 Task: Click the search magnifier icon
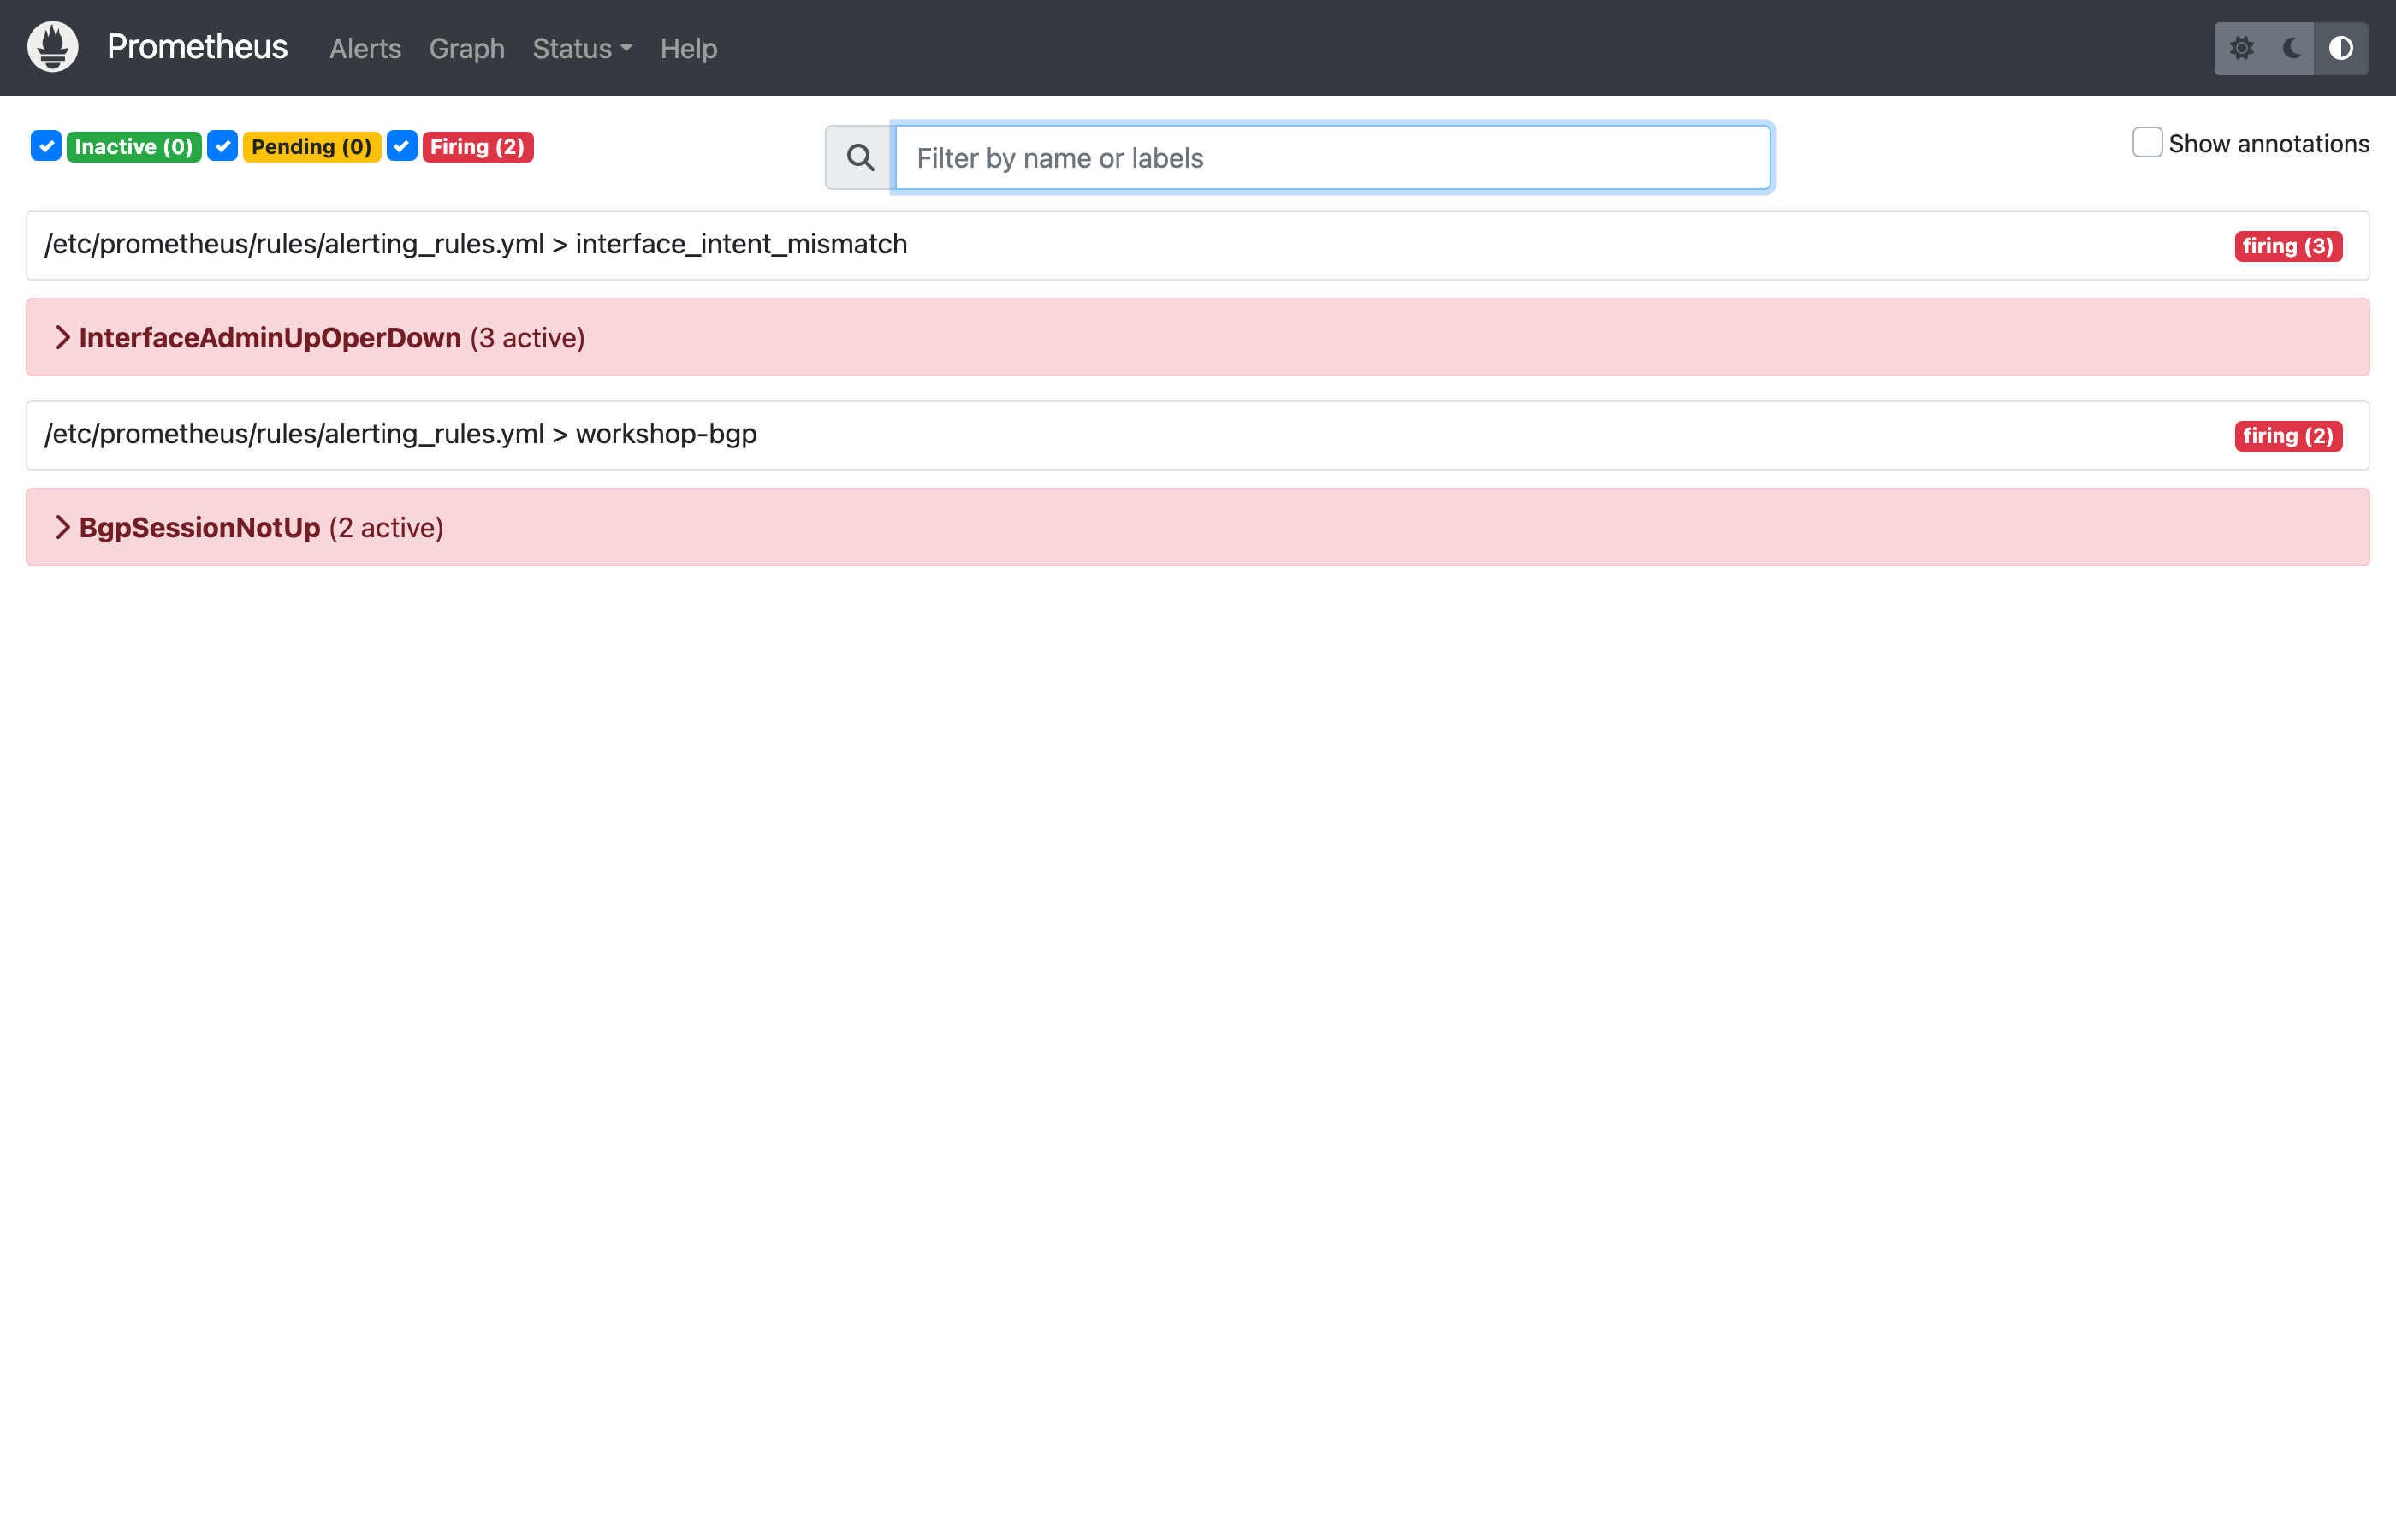coord(860,158)
